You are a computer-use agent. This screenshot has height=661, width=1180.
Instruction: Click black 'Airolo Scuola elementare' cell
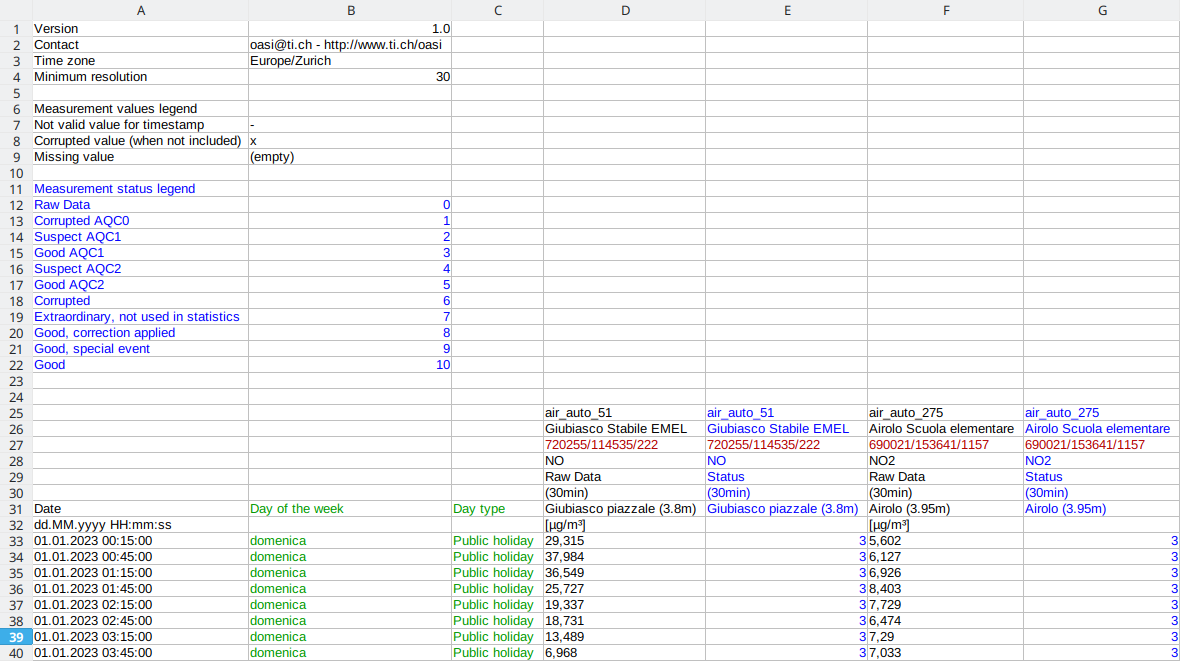click(x=945, y=428)
